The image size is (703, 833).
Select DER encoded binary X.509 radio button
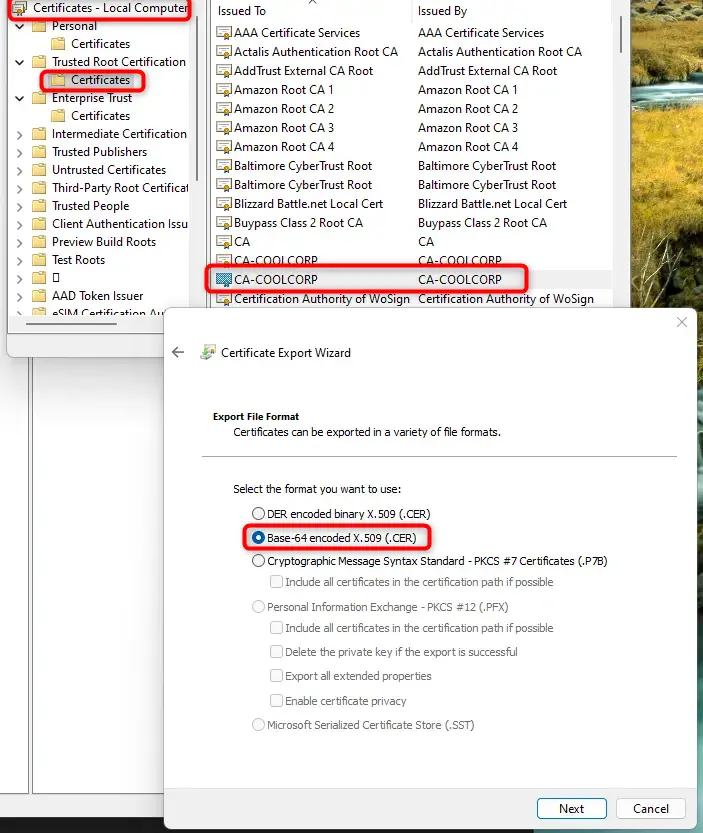258,514
